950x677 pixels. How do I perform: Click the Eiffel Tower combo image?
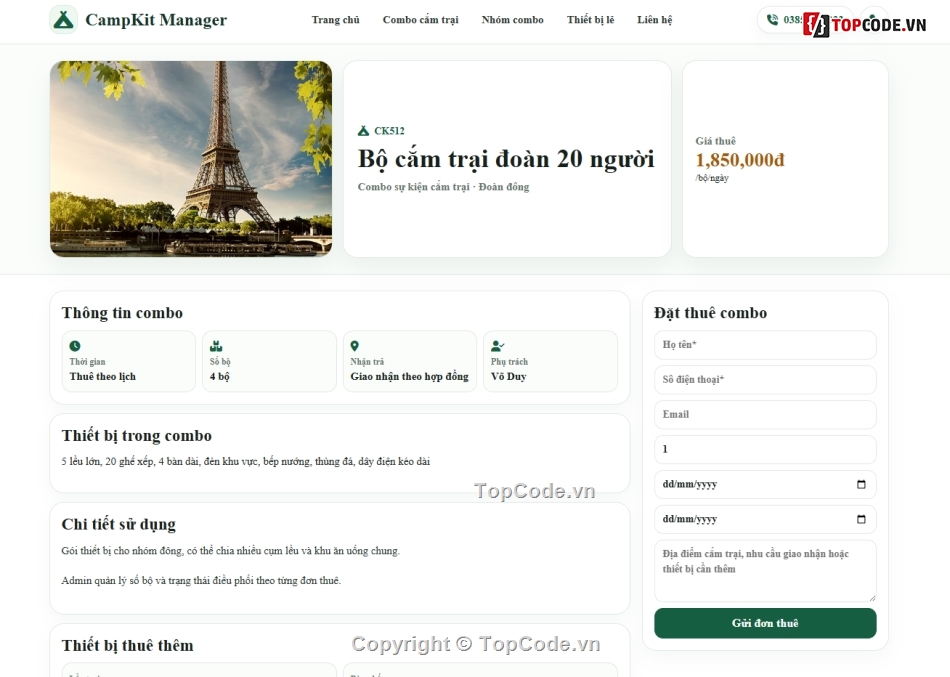point(191,159)
